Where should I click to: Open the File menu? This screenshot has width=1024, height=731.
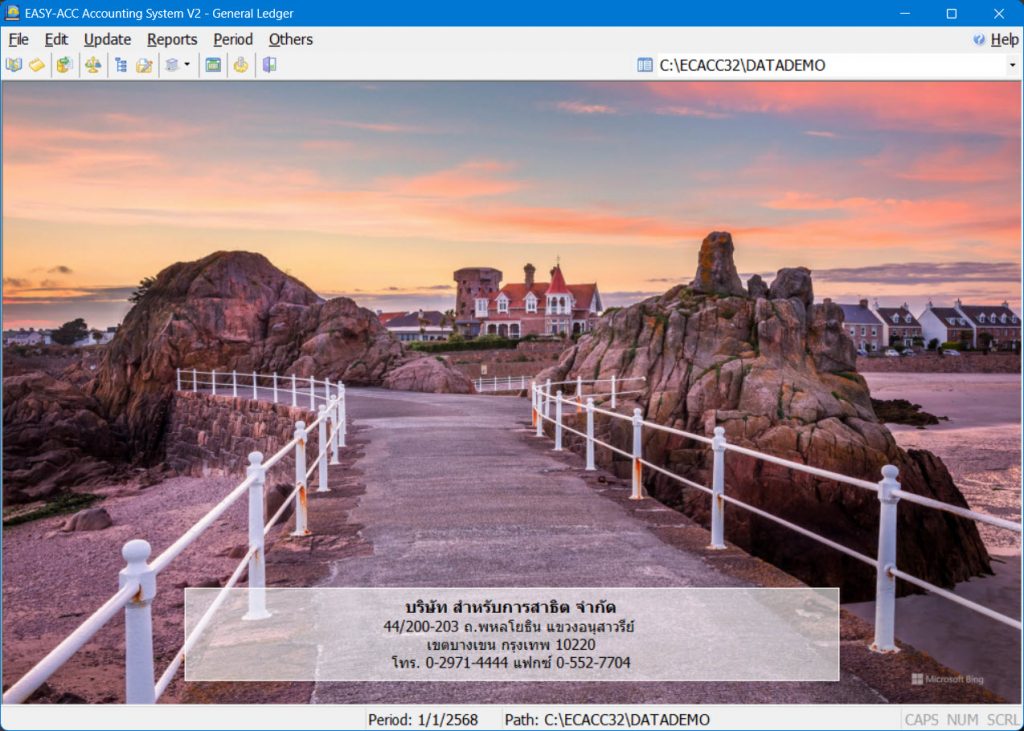(x=18, y=39)
